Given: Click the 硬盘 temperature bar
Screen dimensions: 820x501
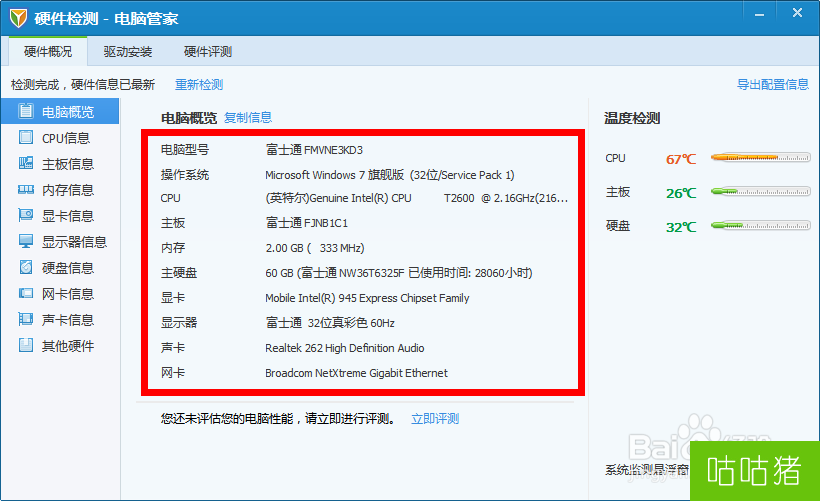Looking at the screenshot, I should coord(760,226).
